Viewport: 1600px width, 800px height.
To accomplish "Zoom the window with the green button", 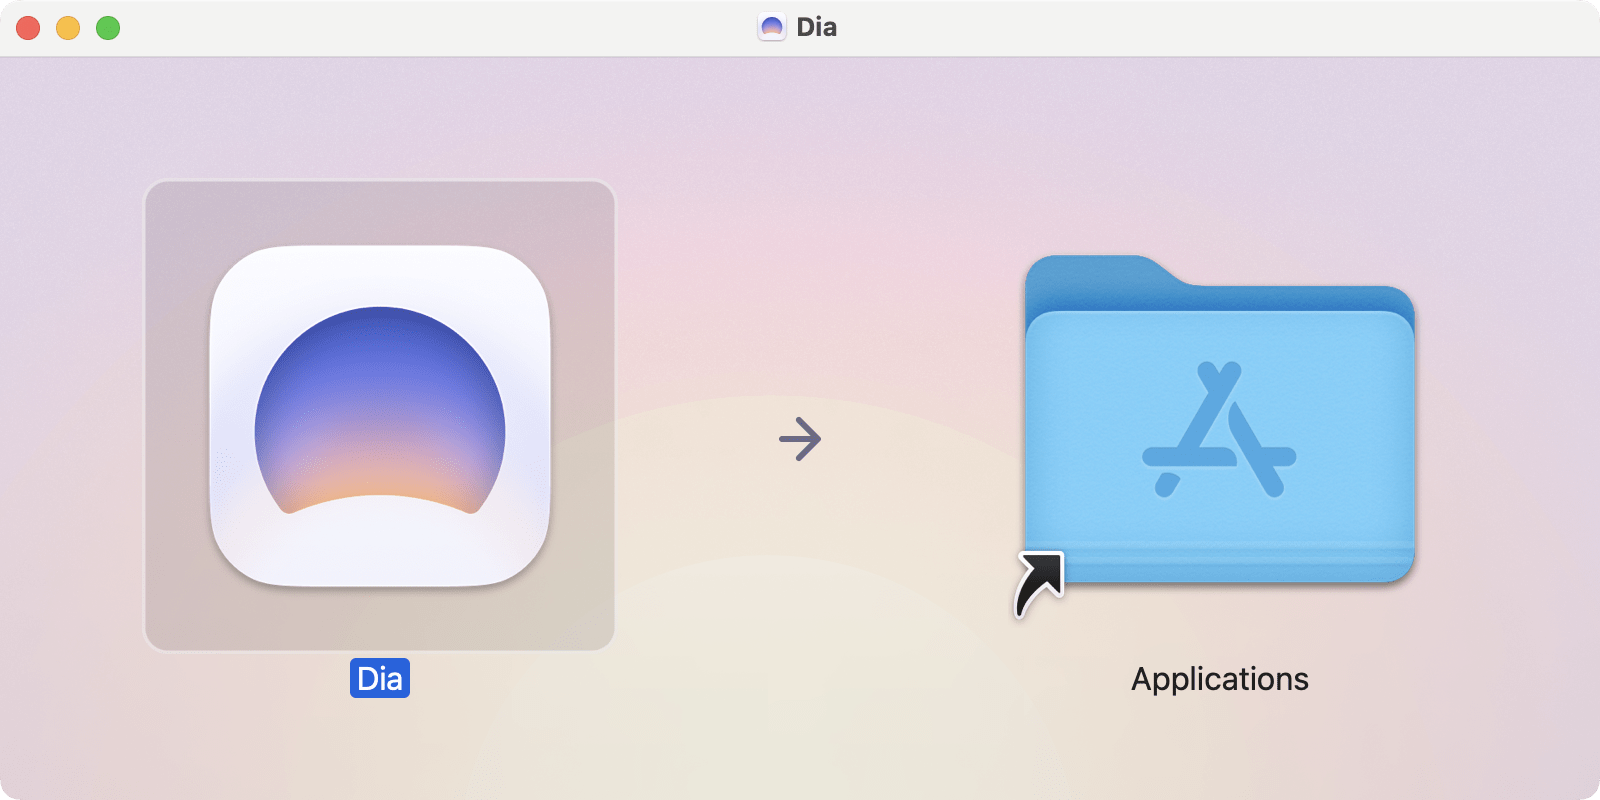I will 108,28.
